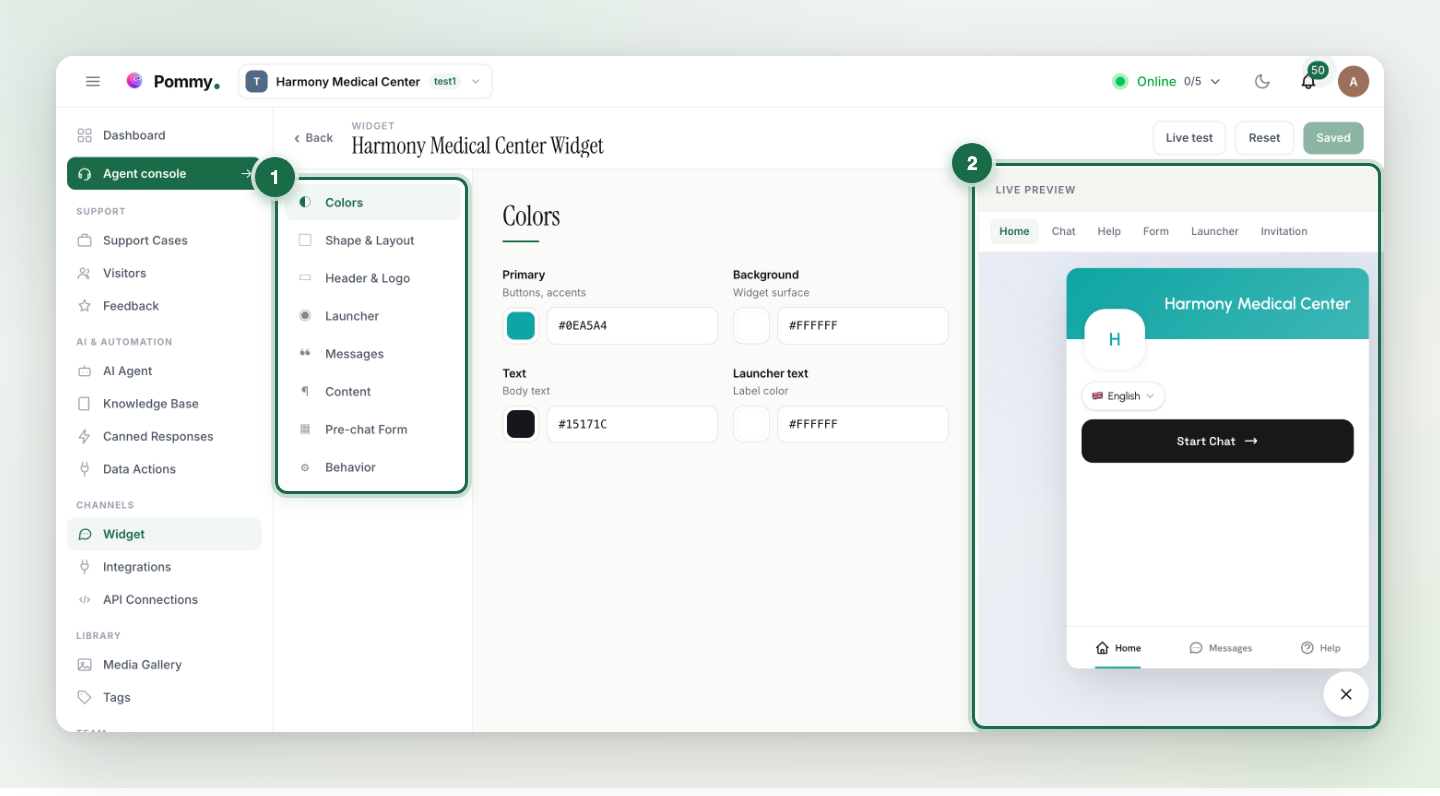Open the English language dropdown in preview
This screenshot has width=1440, height=796.
[x=1123, y=396]
